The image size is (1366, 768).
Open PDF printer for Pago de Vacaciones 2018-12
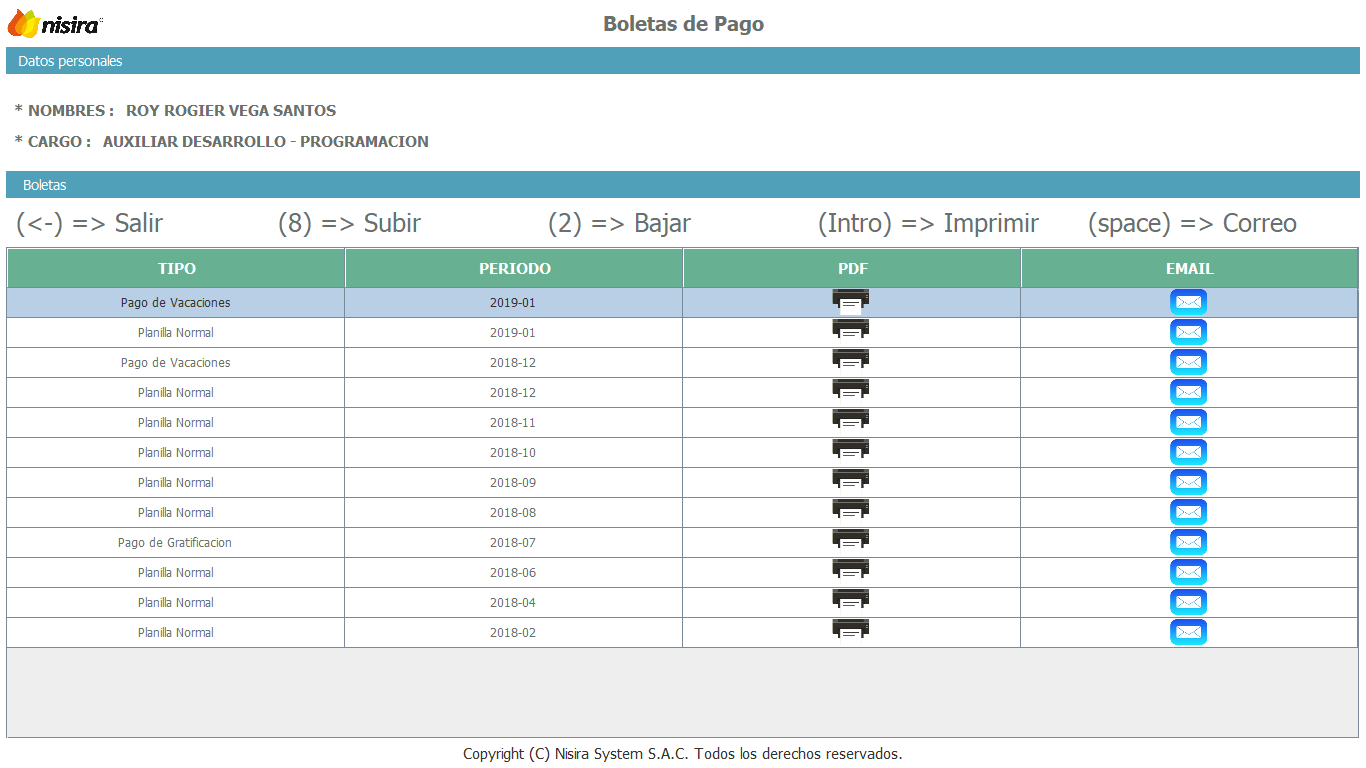point(851,361)
